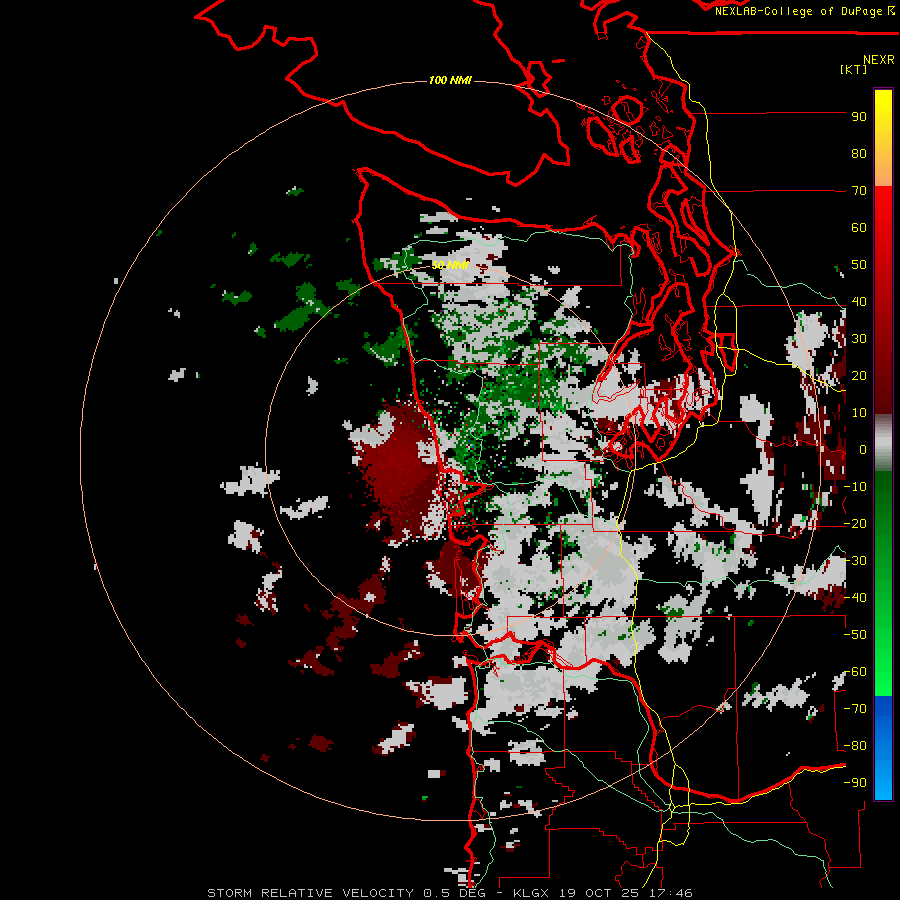The image size is (900, 900).
Task: Click the 90 value on velocity scale
Action: 859,116
